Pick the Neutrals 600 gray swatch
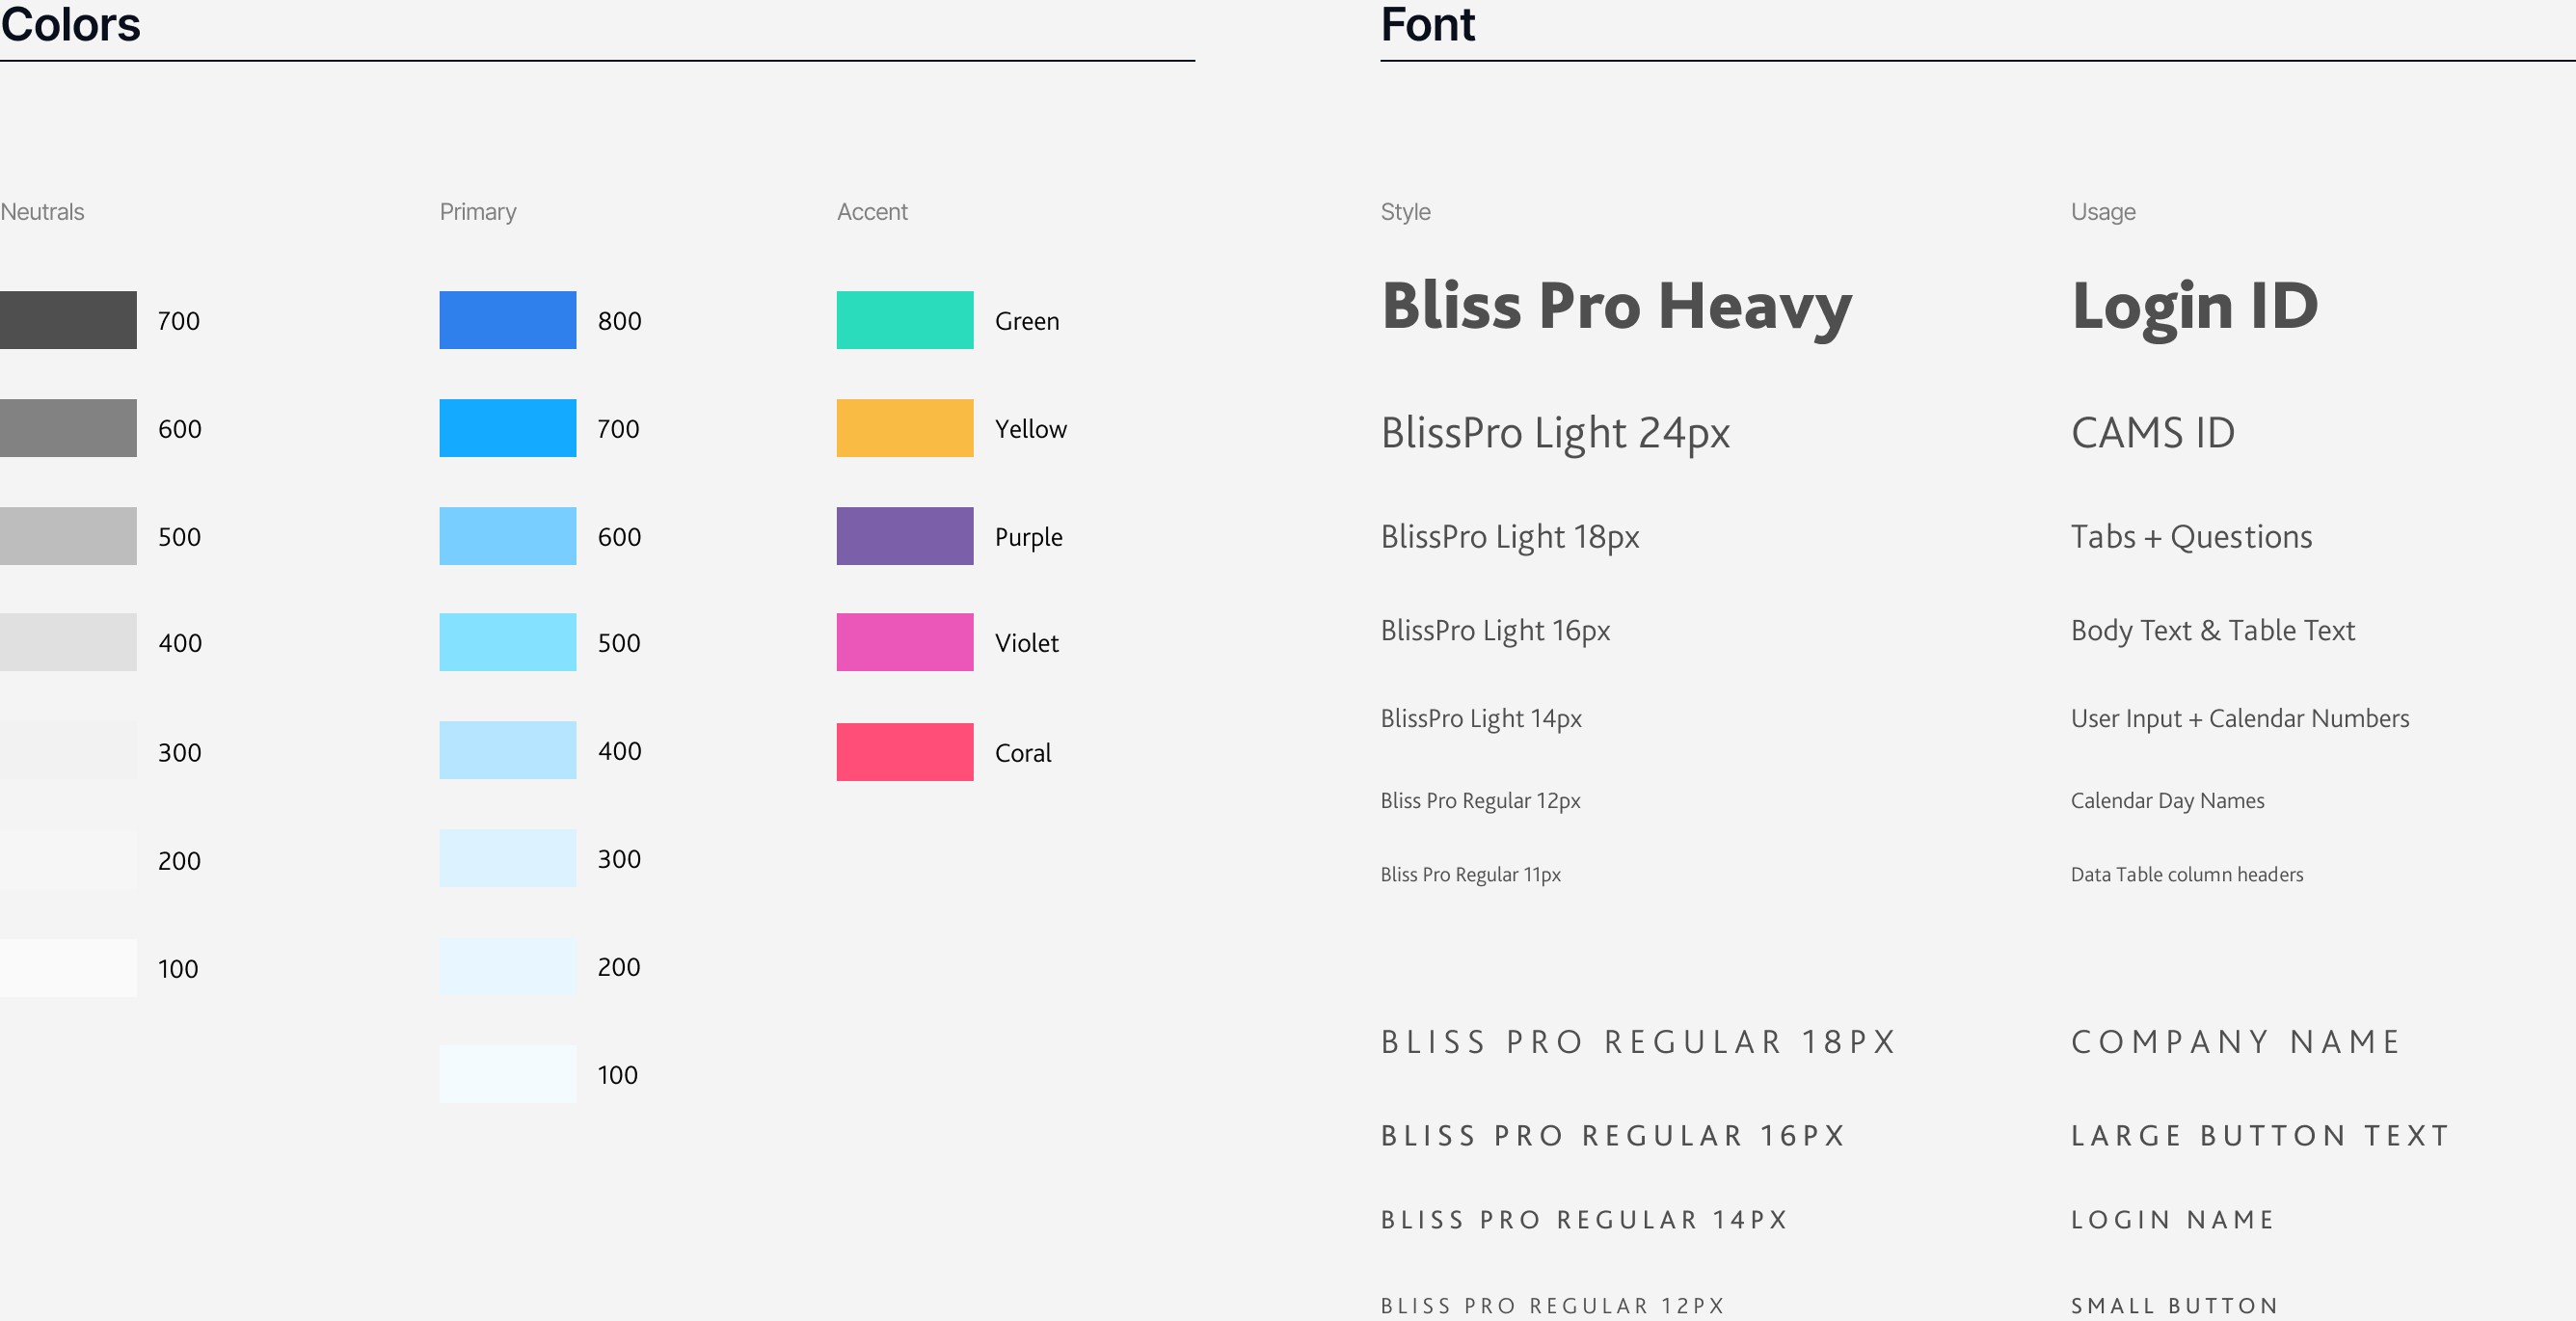The width and height of the screenshot is (2576, 1321). coord(68,428)
